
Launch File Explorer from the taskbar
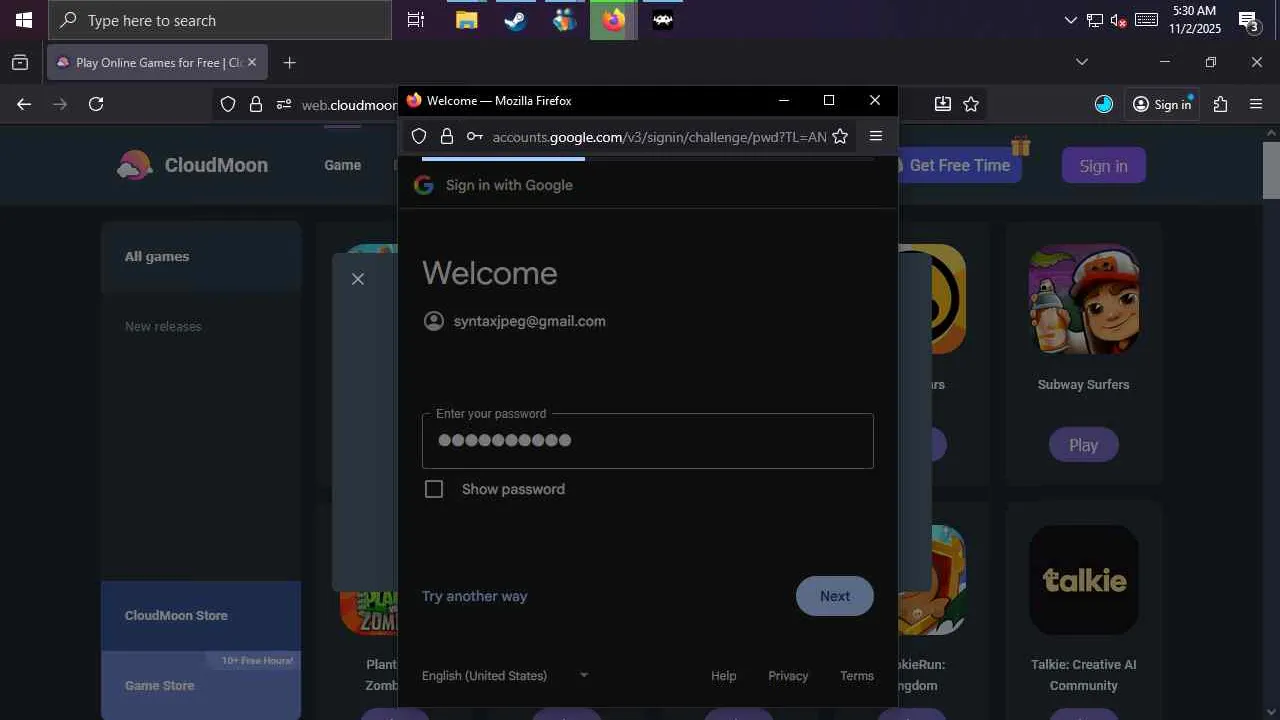(x=466, y=20)
